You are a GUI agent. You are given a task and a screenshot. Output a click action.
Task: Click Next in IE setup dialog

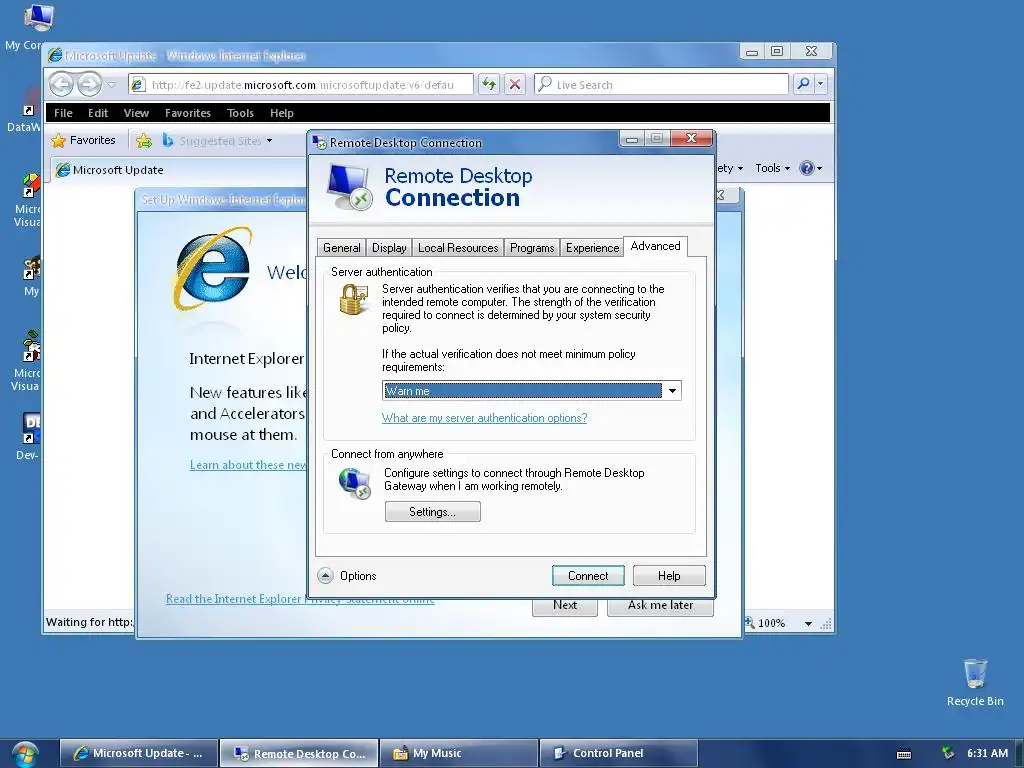[x=565, y=606]
